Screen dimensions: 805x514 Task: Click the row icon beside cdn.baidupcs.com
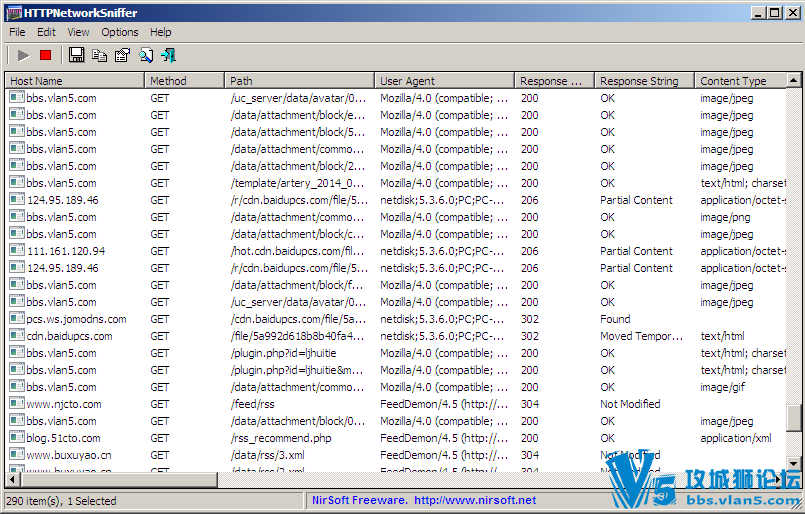17,336
